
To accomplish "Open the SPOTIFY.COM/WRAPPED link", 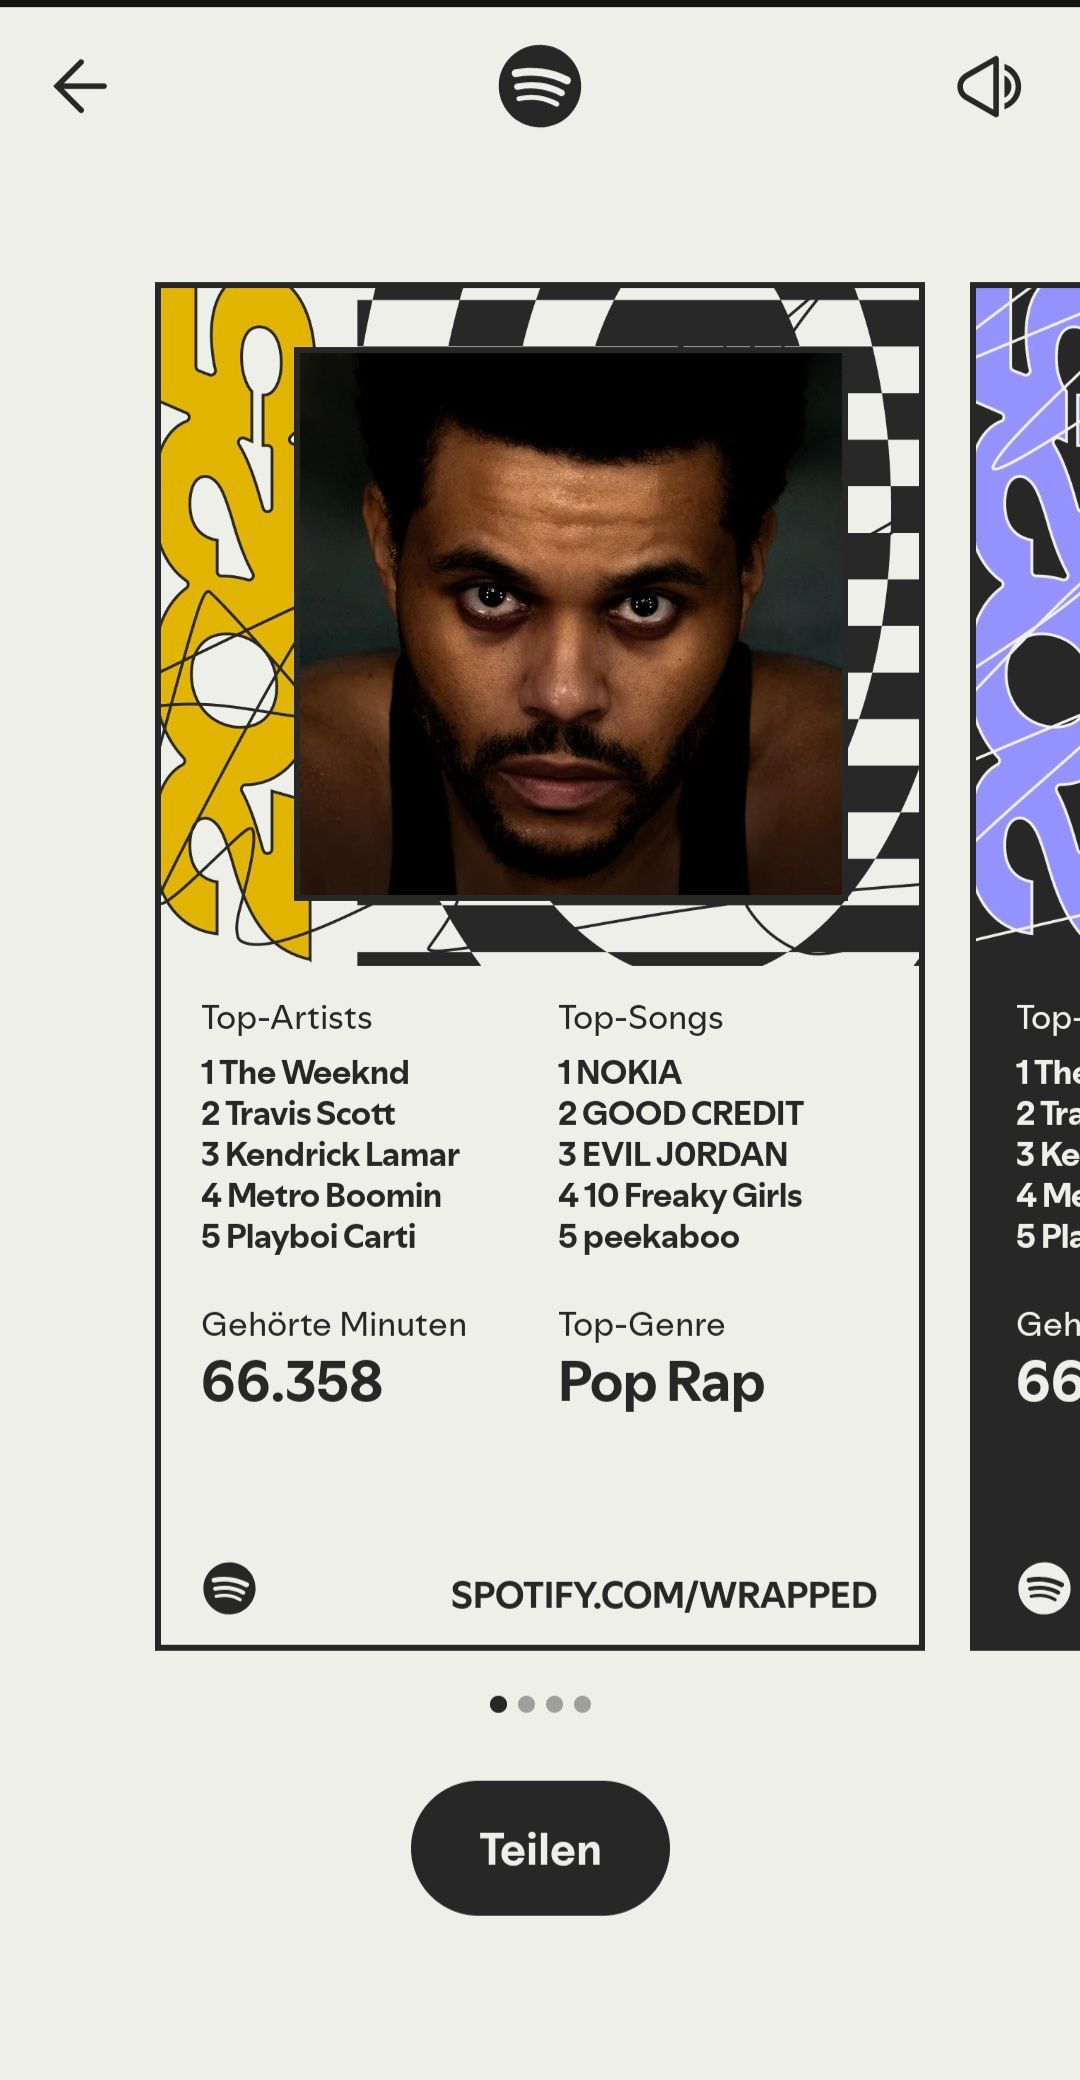I will pyautogui.click(x=663, y=1595).
